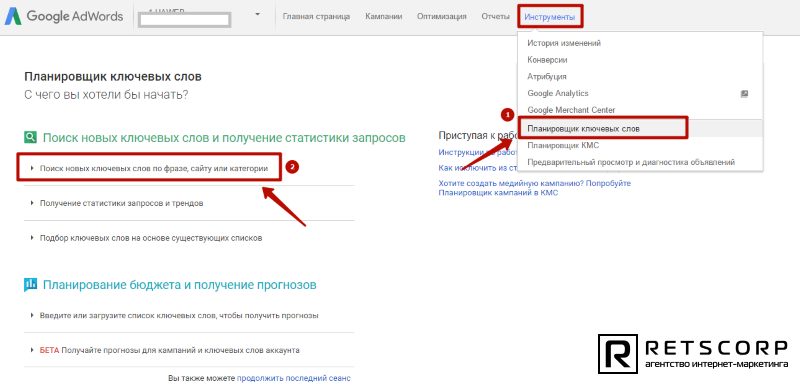The height and width of the screenshot is (389, 800).
Task: Switch to the Кампании tab
Action: coord(384,16)
